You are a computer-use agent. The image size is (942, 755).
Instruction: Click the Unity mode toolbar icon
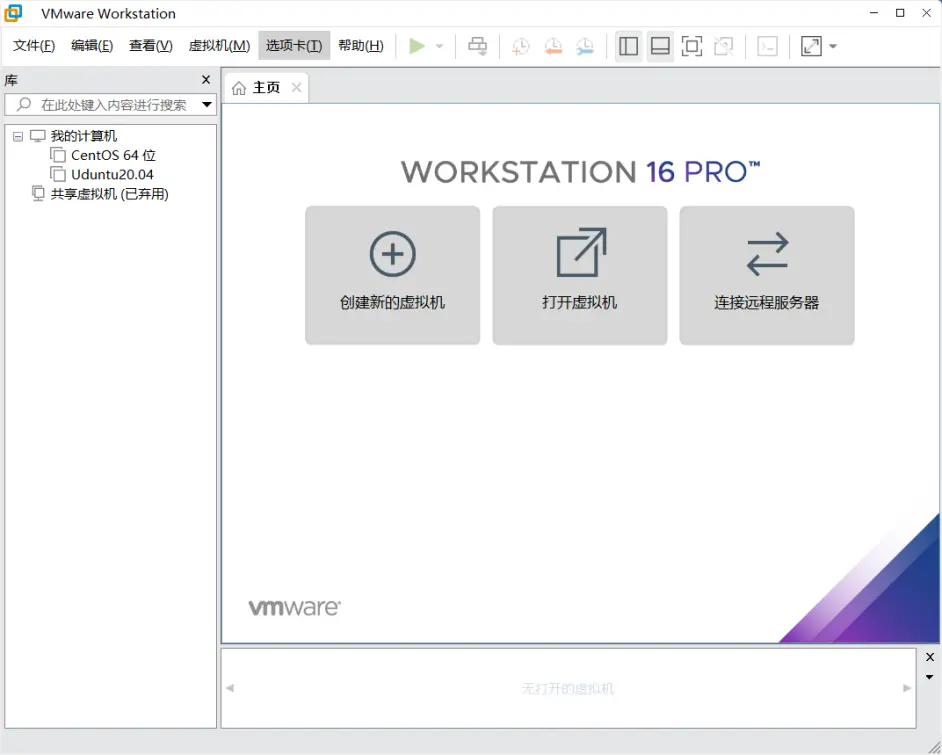[723, 46]
